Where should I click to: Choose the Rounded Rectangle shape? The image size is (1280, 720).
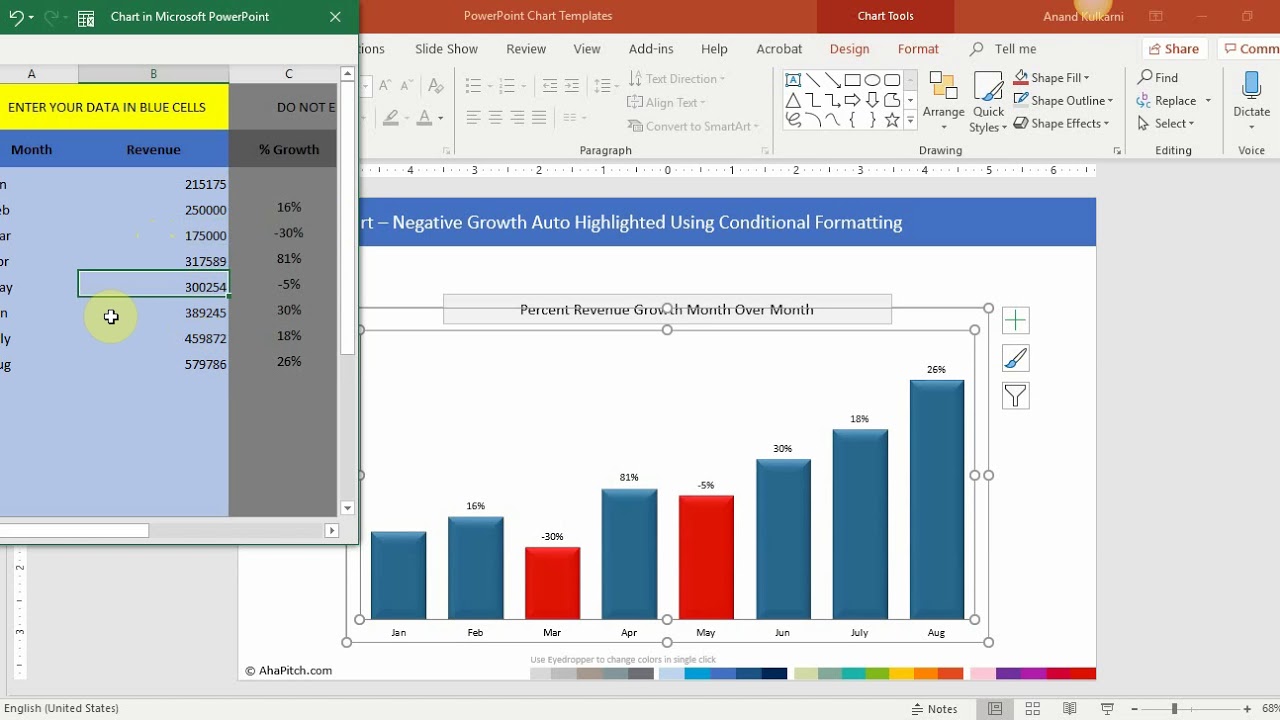point(892,80)
